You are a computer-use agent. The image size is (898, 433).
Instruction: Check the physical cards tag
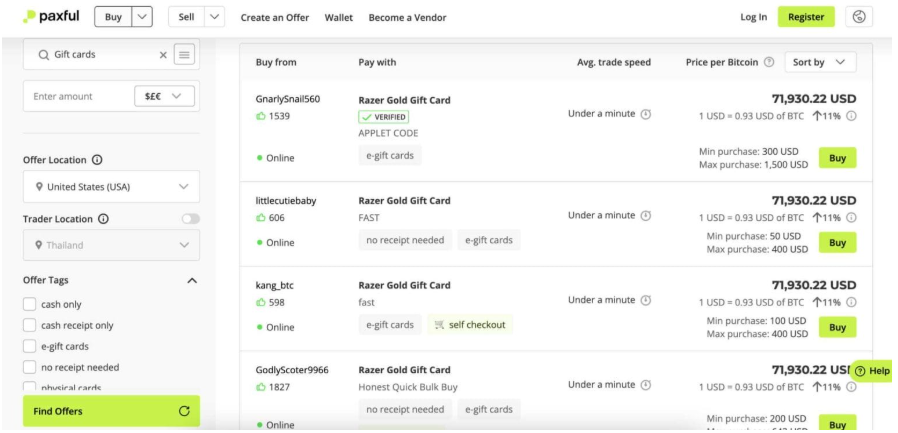tap(29, 387)
